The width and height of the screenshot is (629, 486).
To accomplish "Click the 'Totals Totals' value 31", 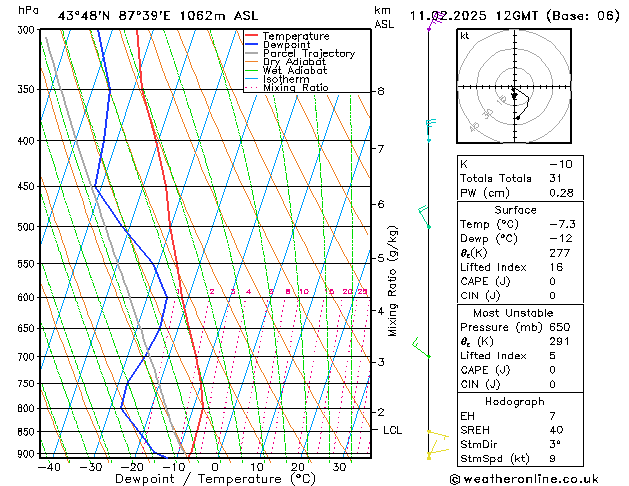I will point(555,178).
